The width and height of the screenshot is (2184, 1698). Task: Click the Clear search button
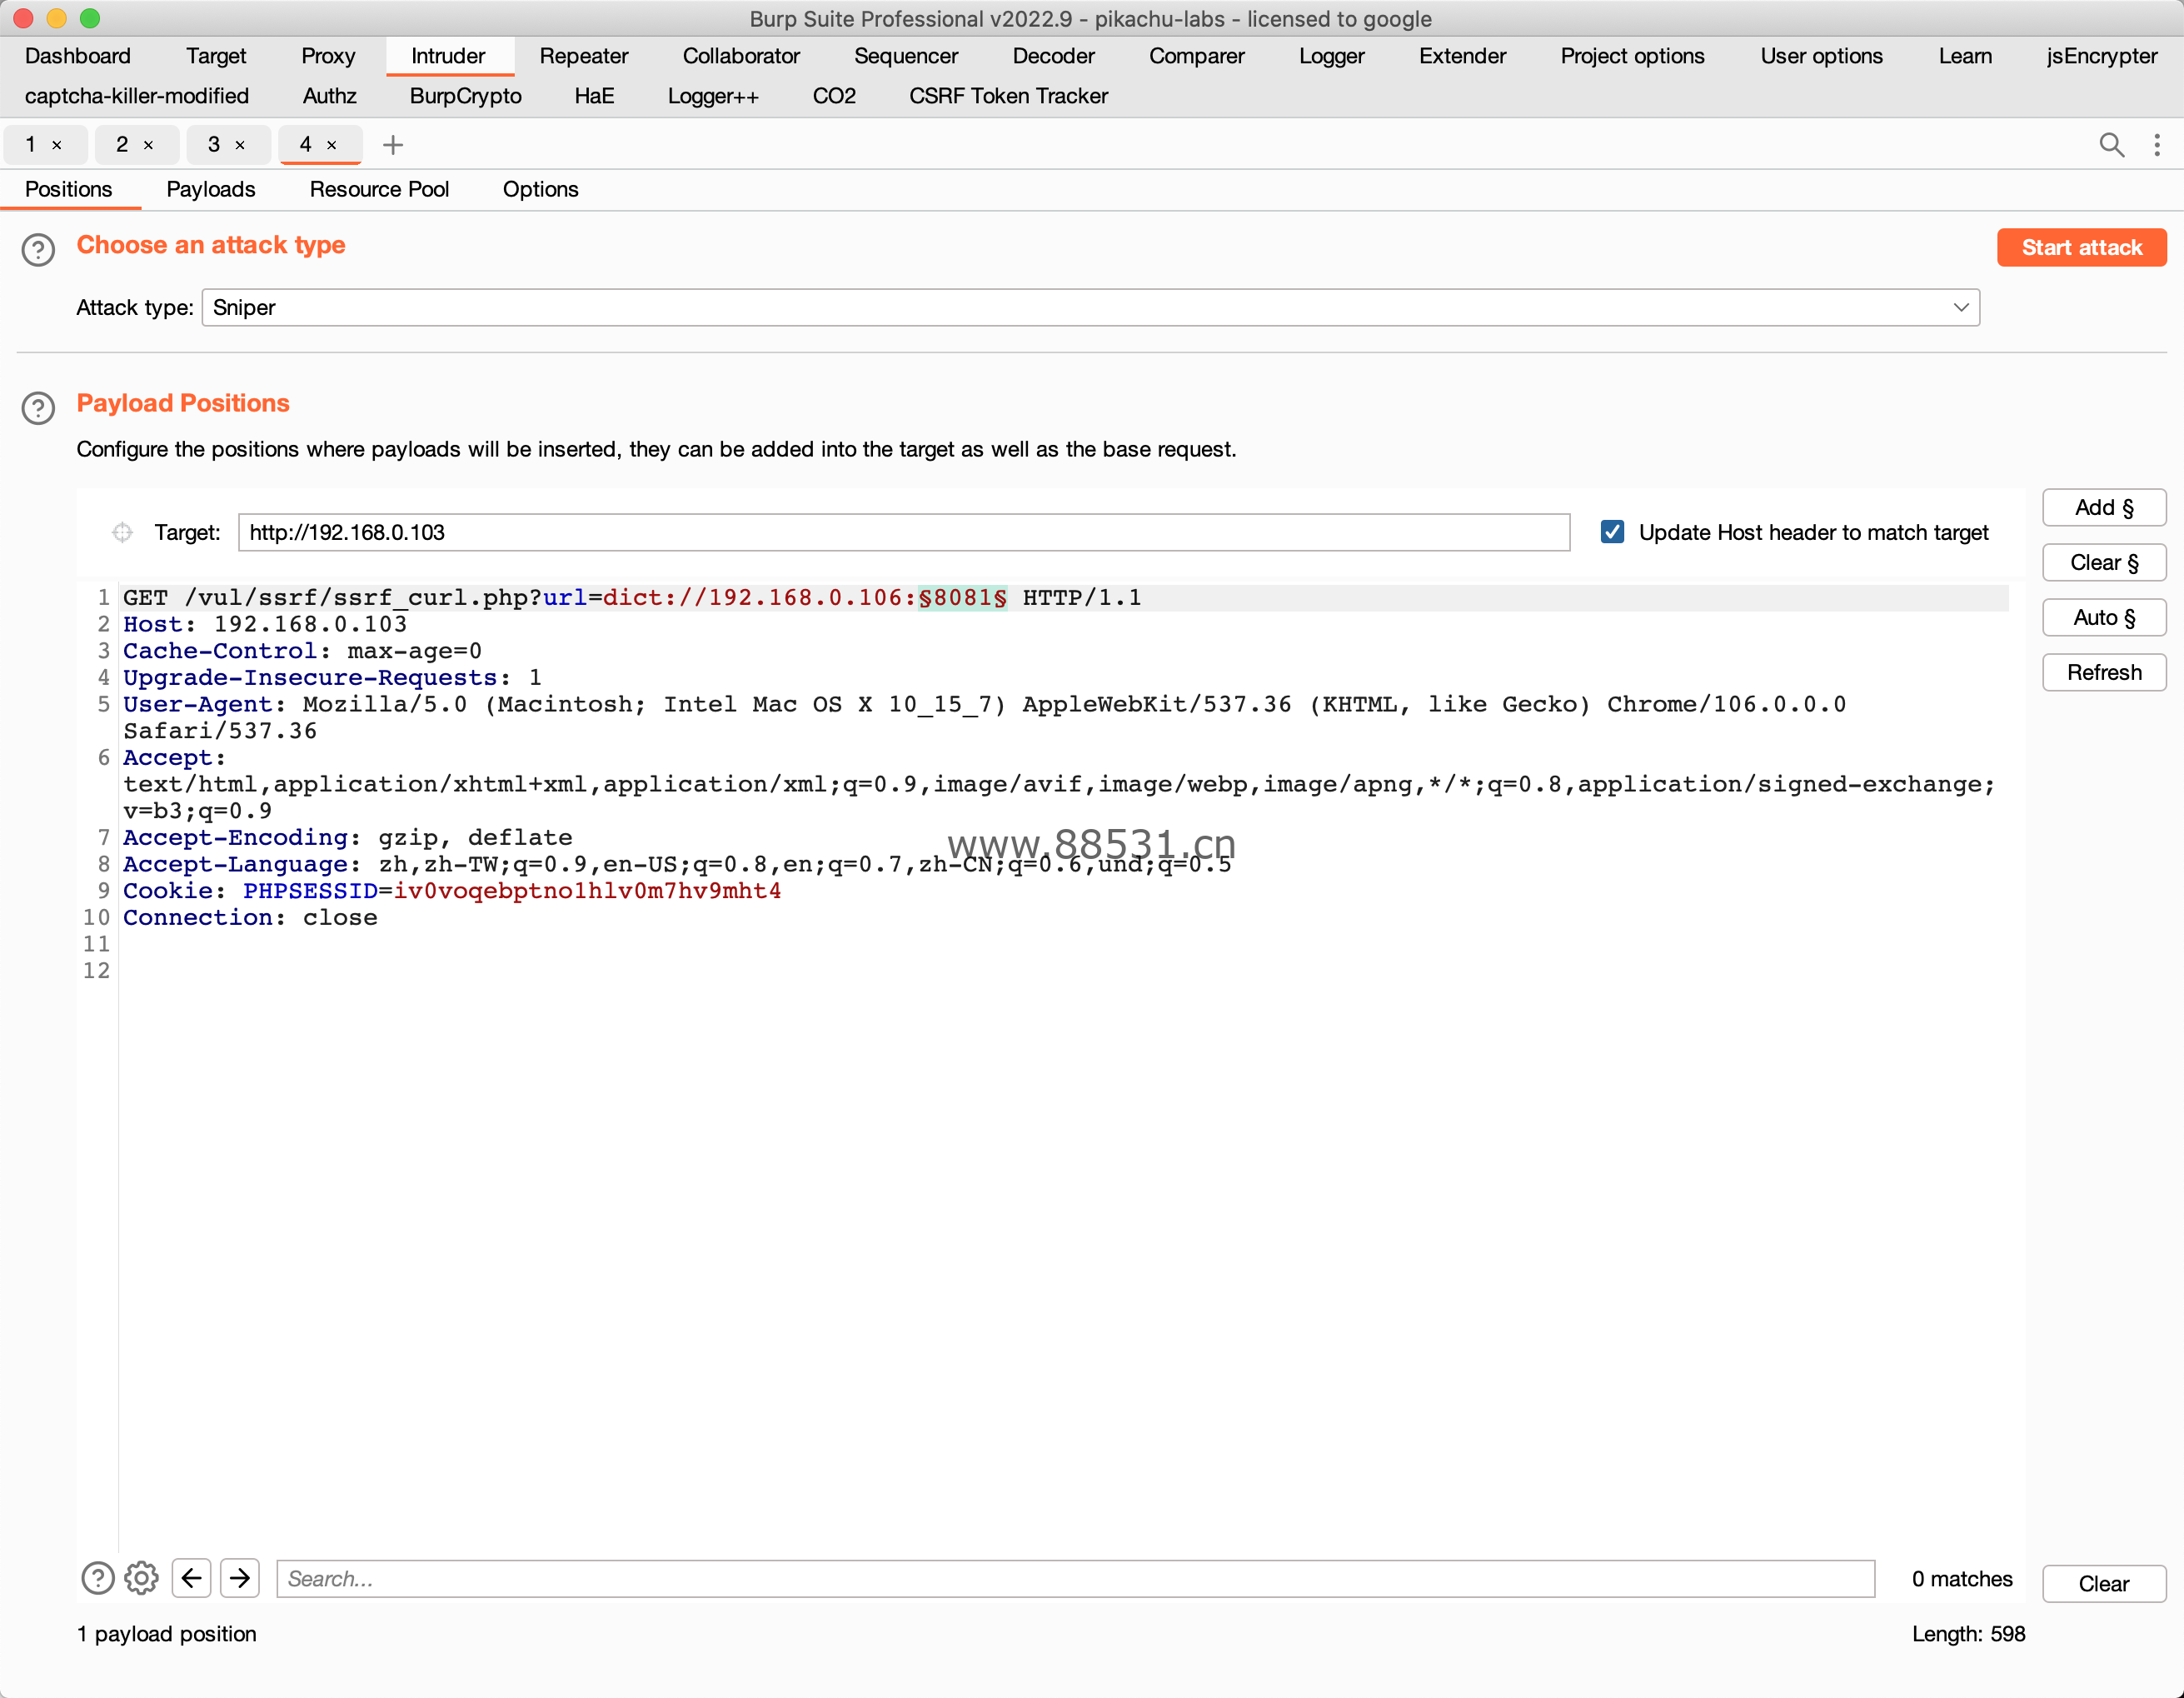[2104, 1584]
